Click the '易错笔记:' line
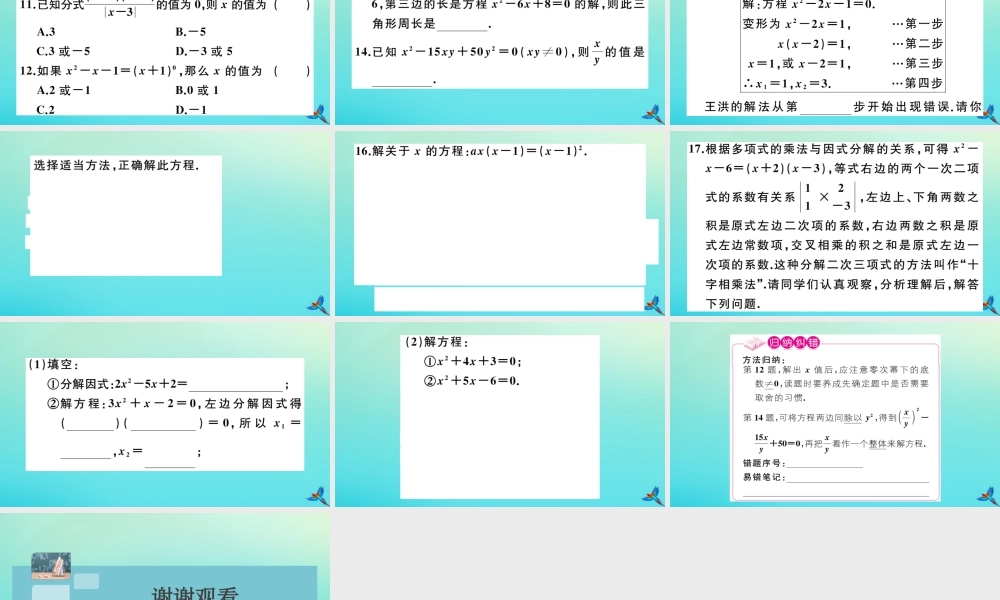The height and width of the screenshot is (600, 1000). click(x=858, y=477)
